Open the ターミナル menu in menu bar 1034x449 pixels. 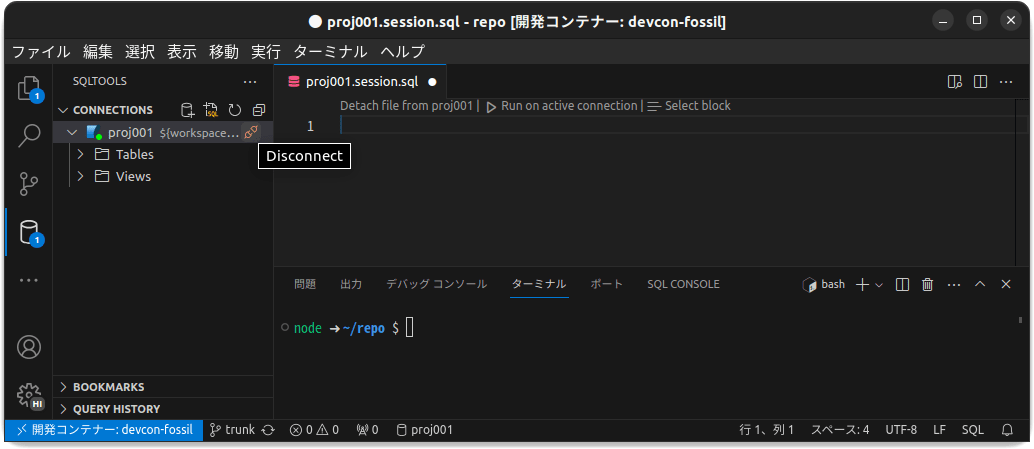(330, 52)
